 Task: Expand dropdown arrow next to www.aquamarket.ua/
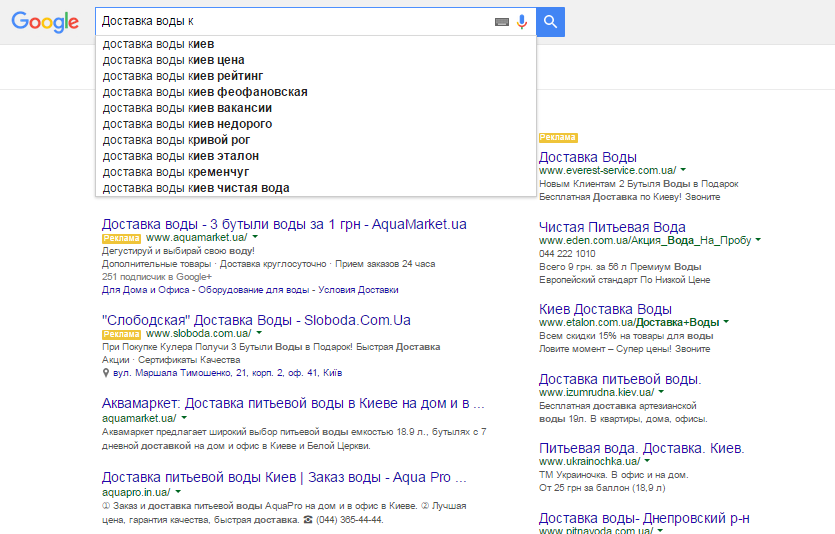255,237
